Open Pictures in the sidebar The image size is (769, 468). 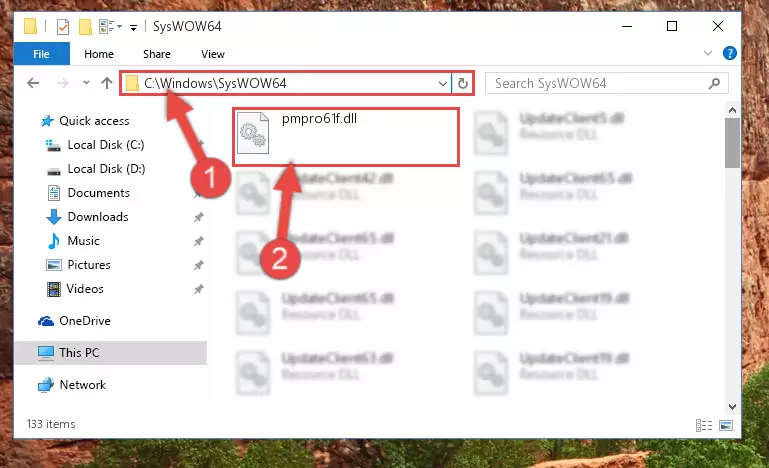pyautogui.click(x=89, y=265)
